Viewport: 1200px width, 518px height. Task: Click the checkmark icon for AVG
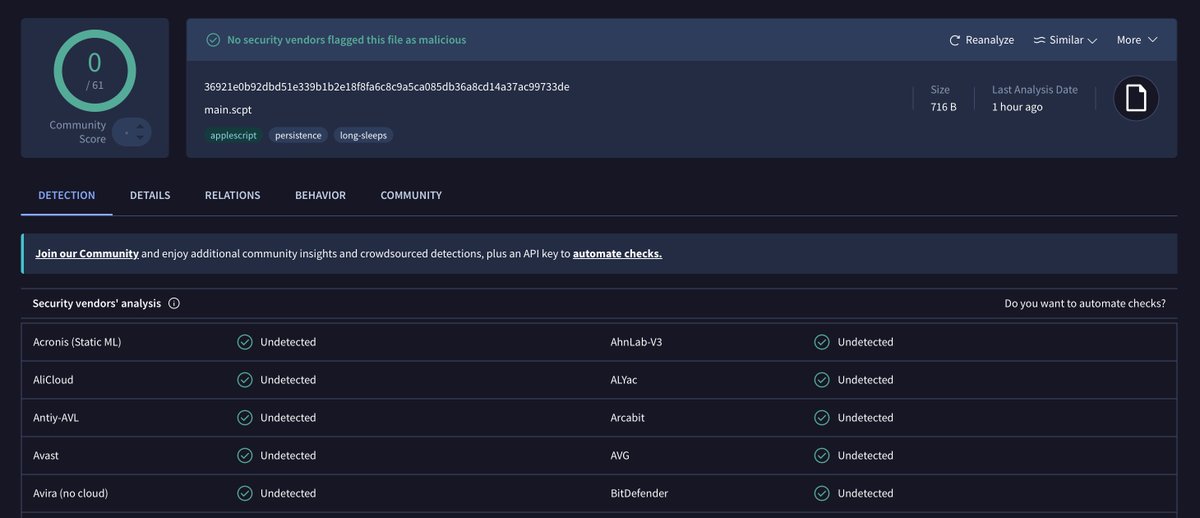822,456
